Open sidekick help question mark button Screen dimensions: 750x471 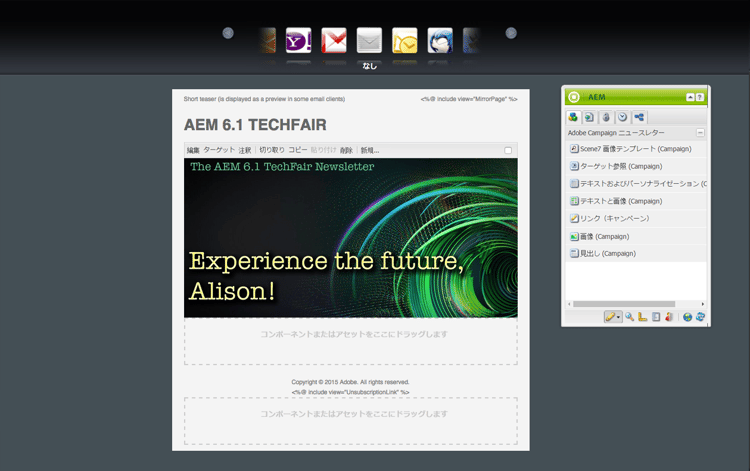(x=699, y=97)
